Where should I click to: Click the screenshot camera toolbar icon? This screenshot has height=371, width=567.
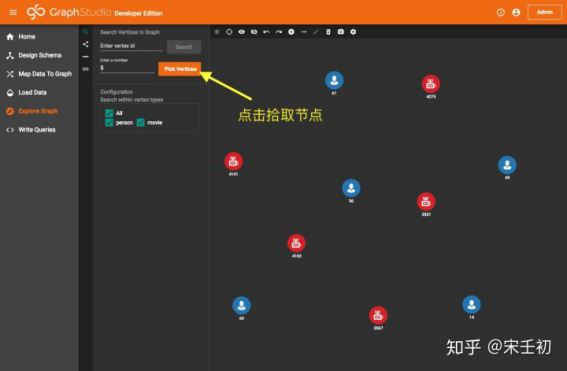click(x=341, y=32)
